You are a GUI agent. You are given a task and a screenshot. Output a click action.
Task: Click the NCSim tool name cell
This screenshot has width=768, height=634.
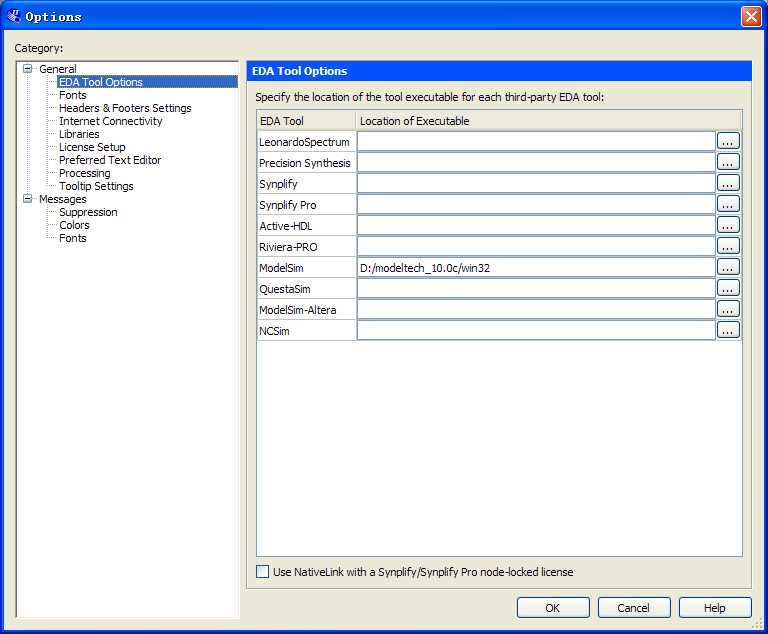(x=307, y=331)
